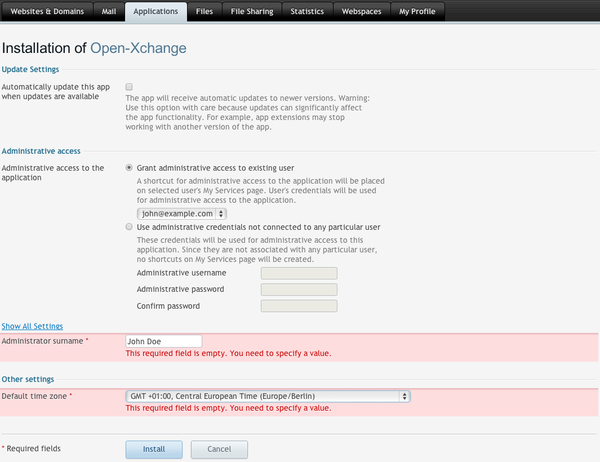Open the Webspaces tab
The height and width of the screenshot is (462, 600).
coord(361,11)
